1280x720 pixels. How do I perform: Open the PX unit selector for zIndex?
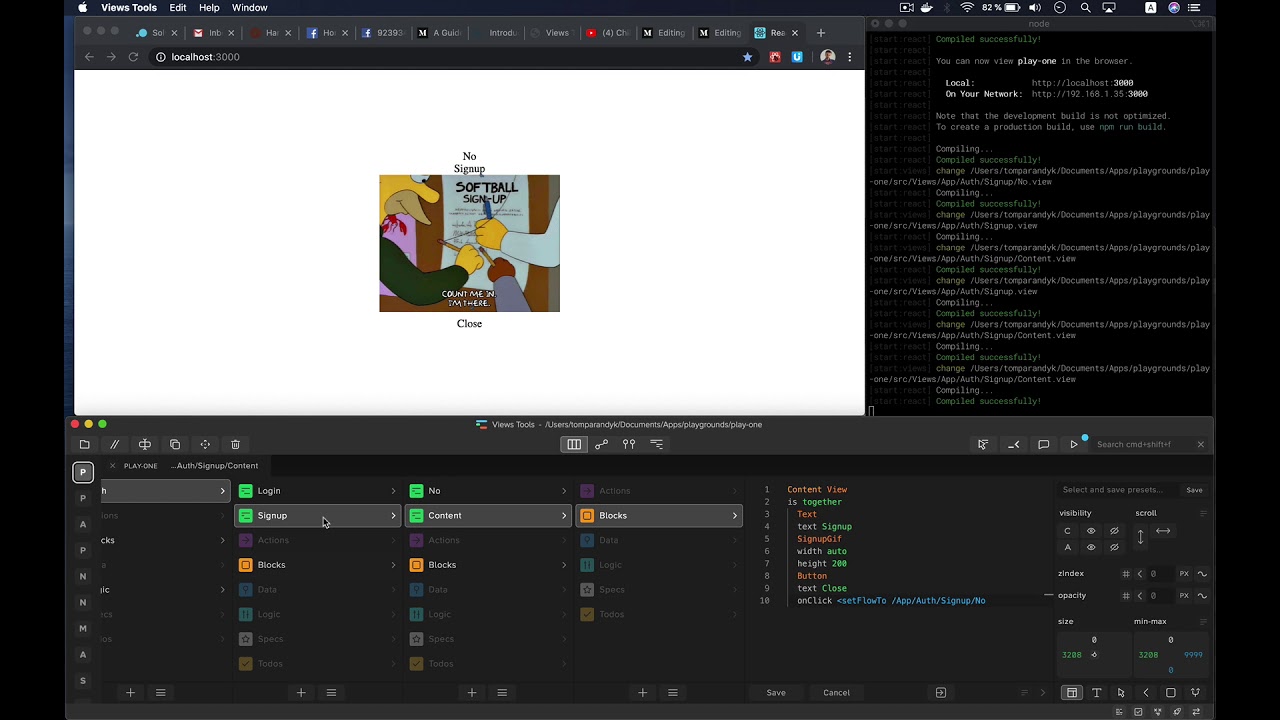click(1184, 574)
